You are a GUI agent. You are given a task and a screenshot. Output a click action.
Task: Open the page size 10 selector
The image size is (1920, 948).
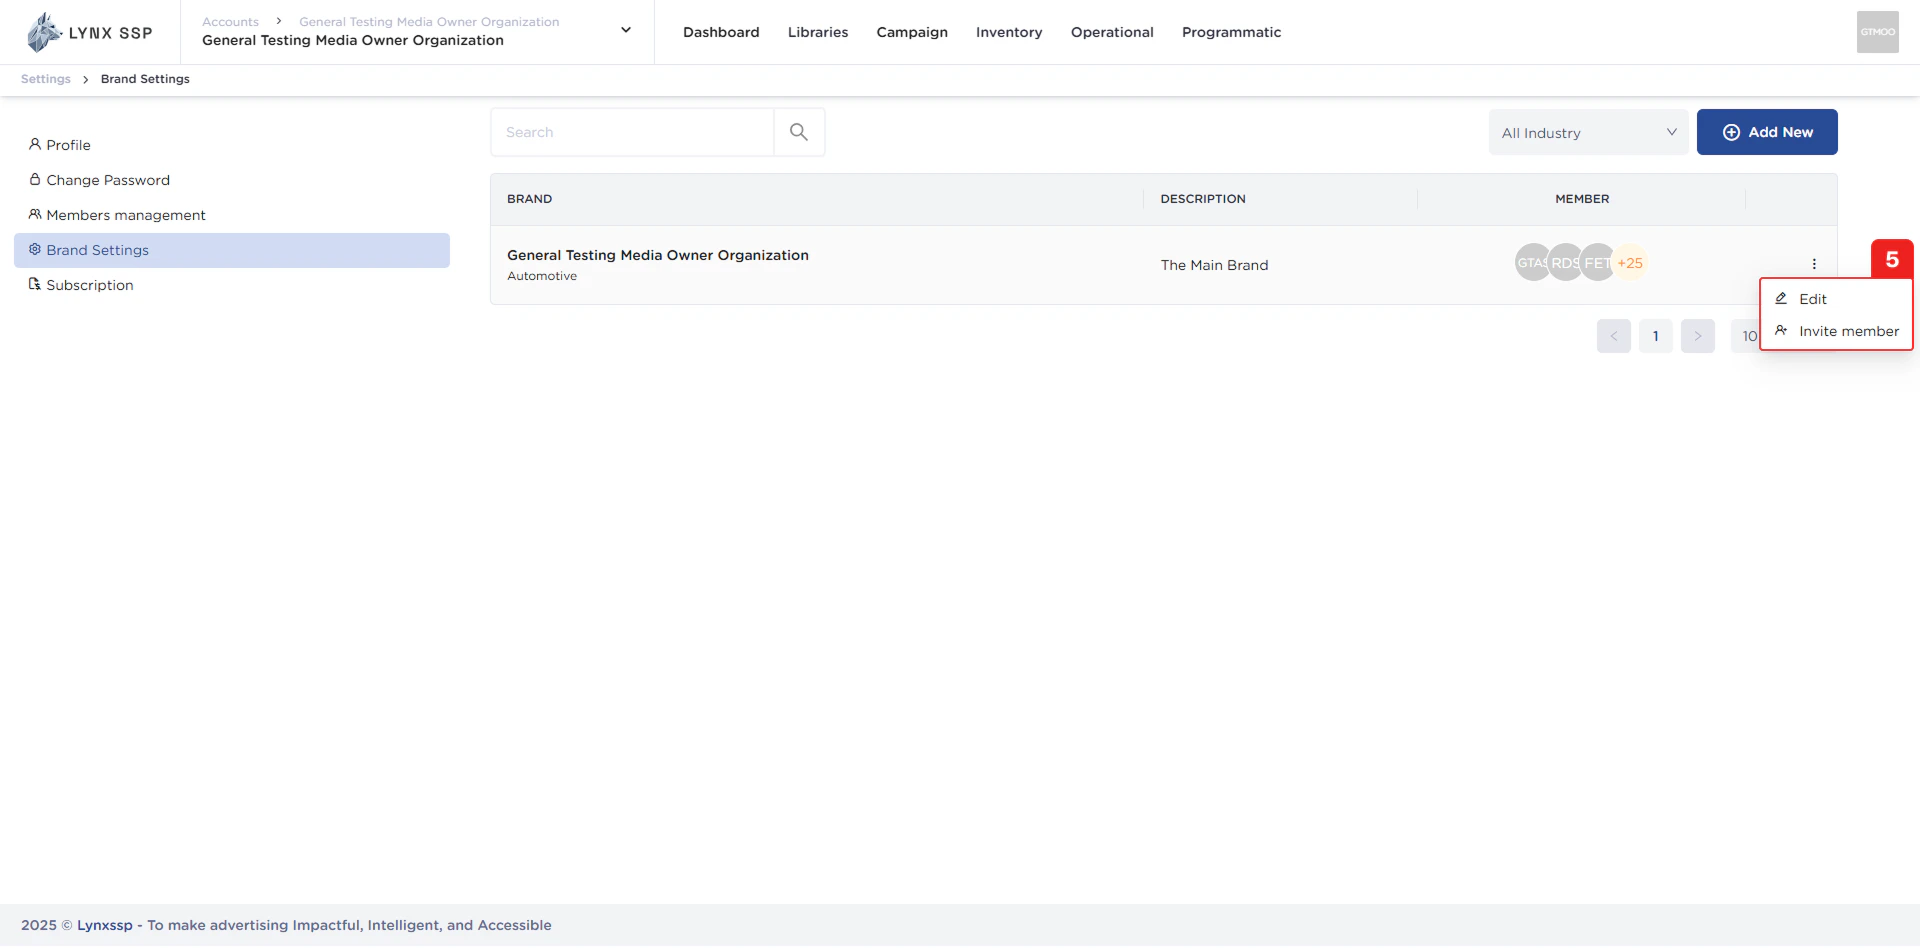(1747, 336)
